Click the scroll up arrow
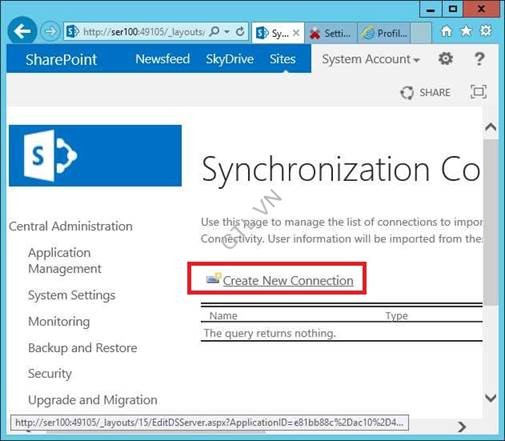505x441 pixels. click(x=491, y=127)
